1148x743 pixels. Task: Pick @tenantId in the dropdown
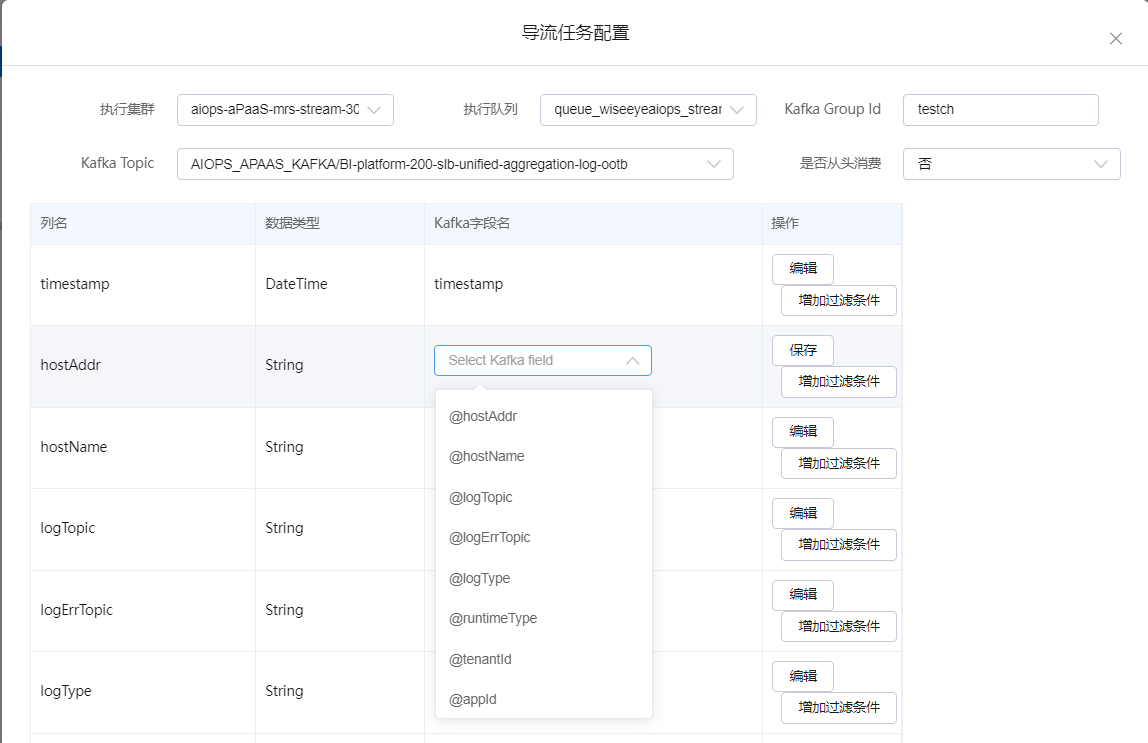[x=481, y=659]
